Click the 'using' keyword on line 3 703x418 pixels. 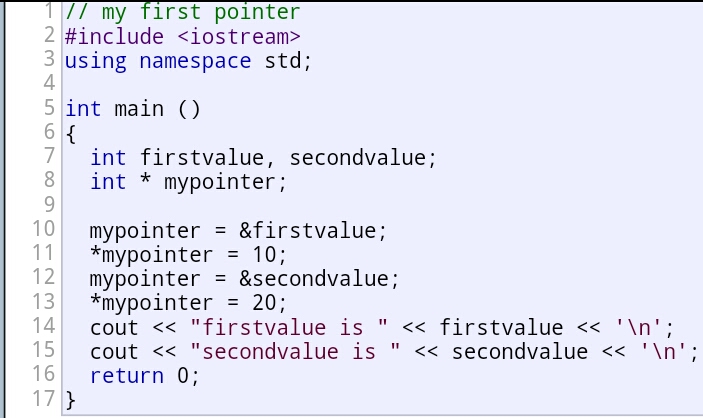[x=96, y=62]
